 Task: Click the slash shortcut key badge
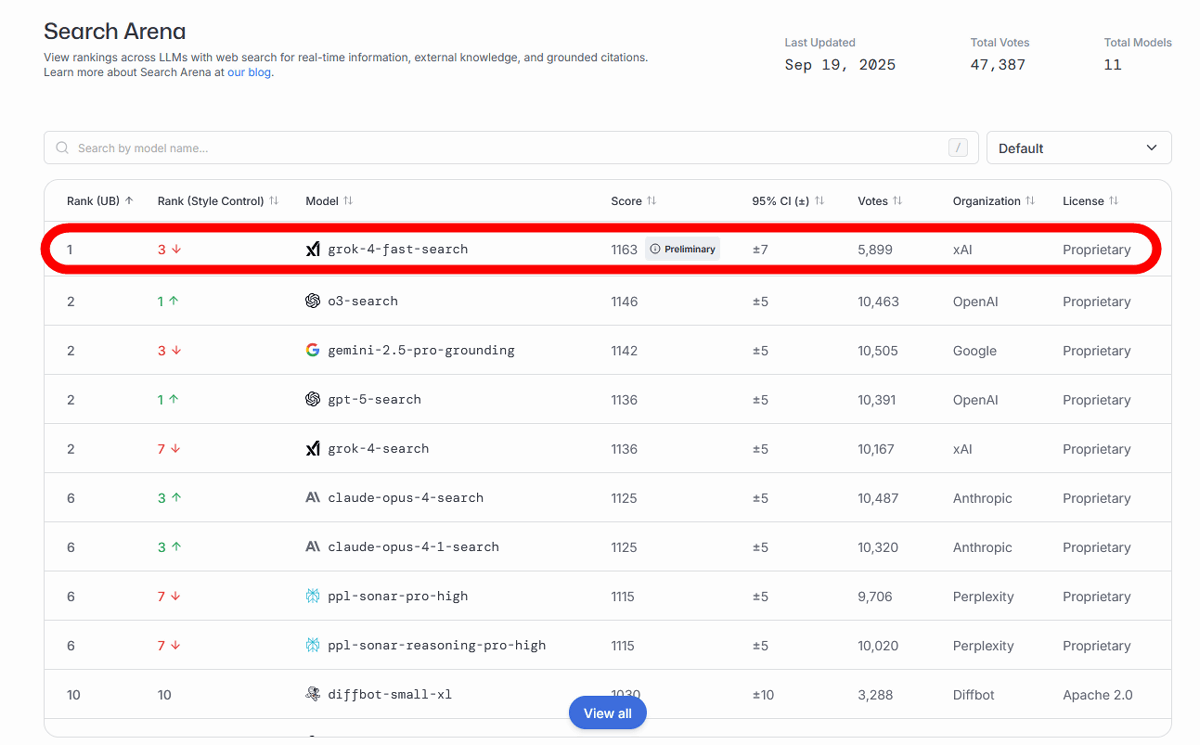click(958, 148)
